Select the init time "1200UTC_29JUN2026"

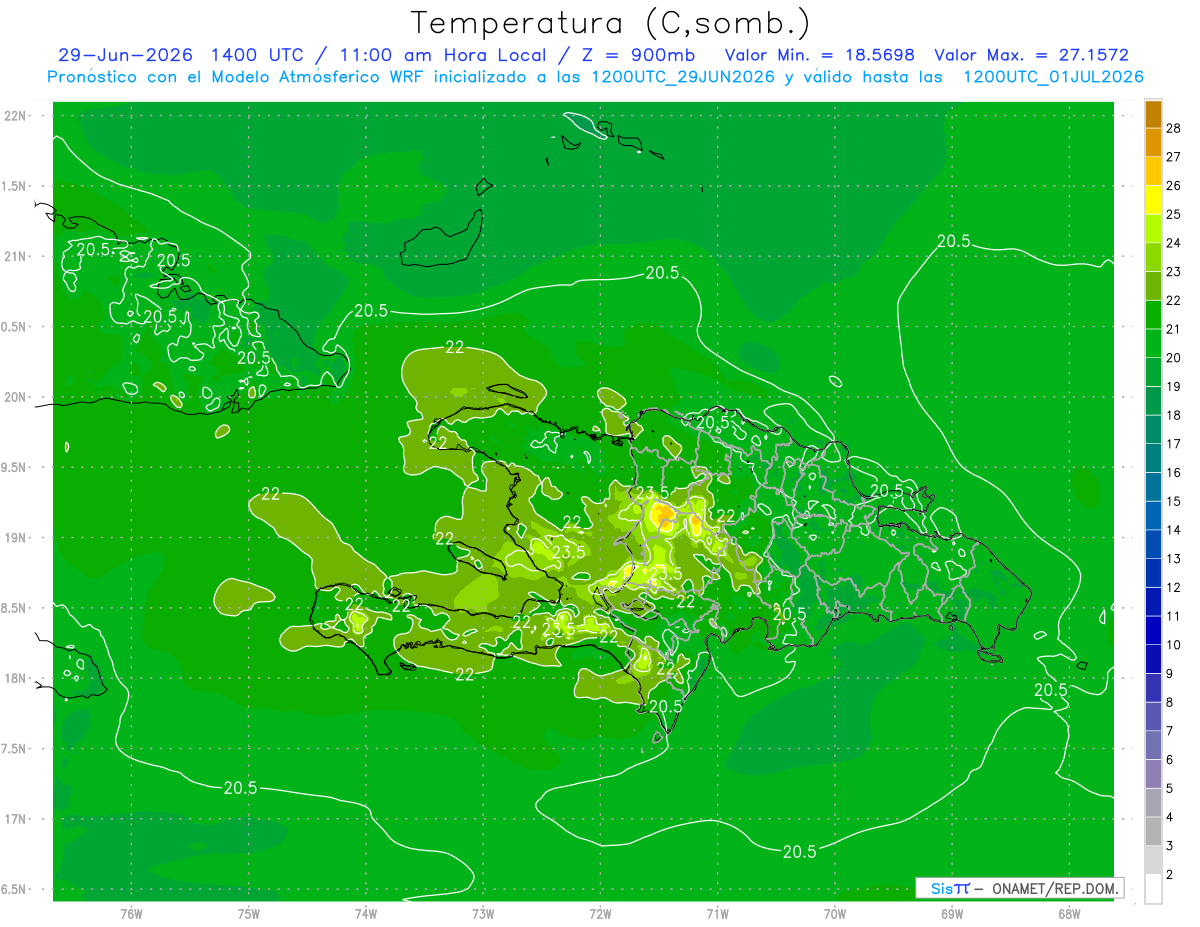[681, 77]
